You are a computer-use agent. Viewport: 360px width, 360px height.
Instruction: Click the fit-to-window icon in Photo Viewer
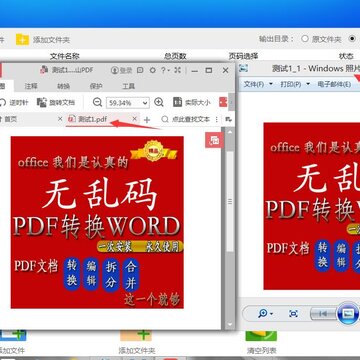tap(293, 314)
